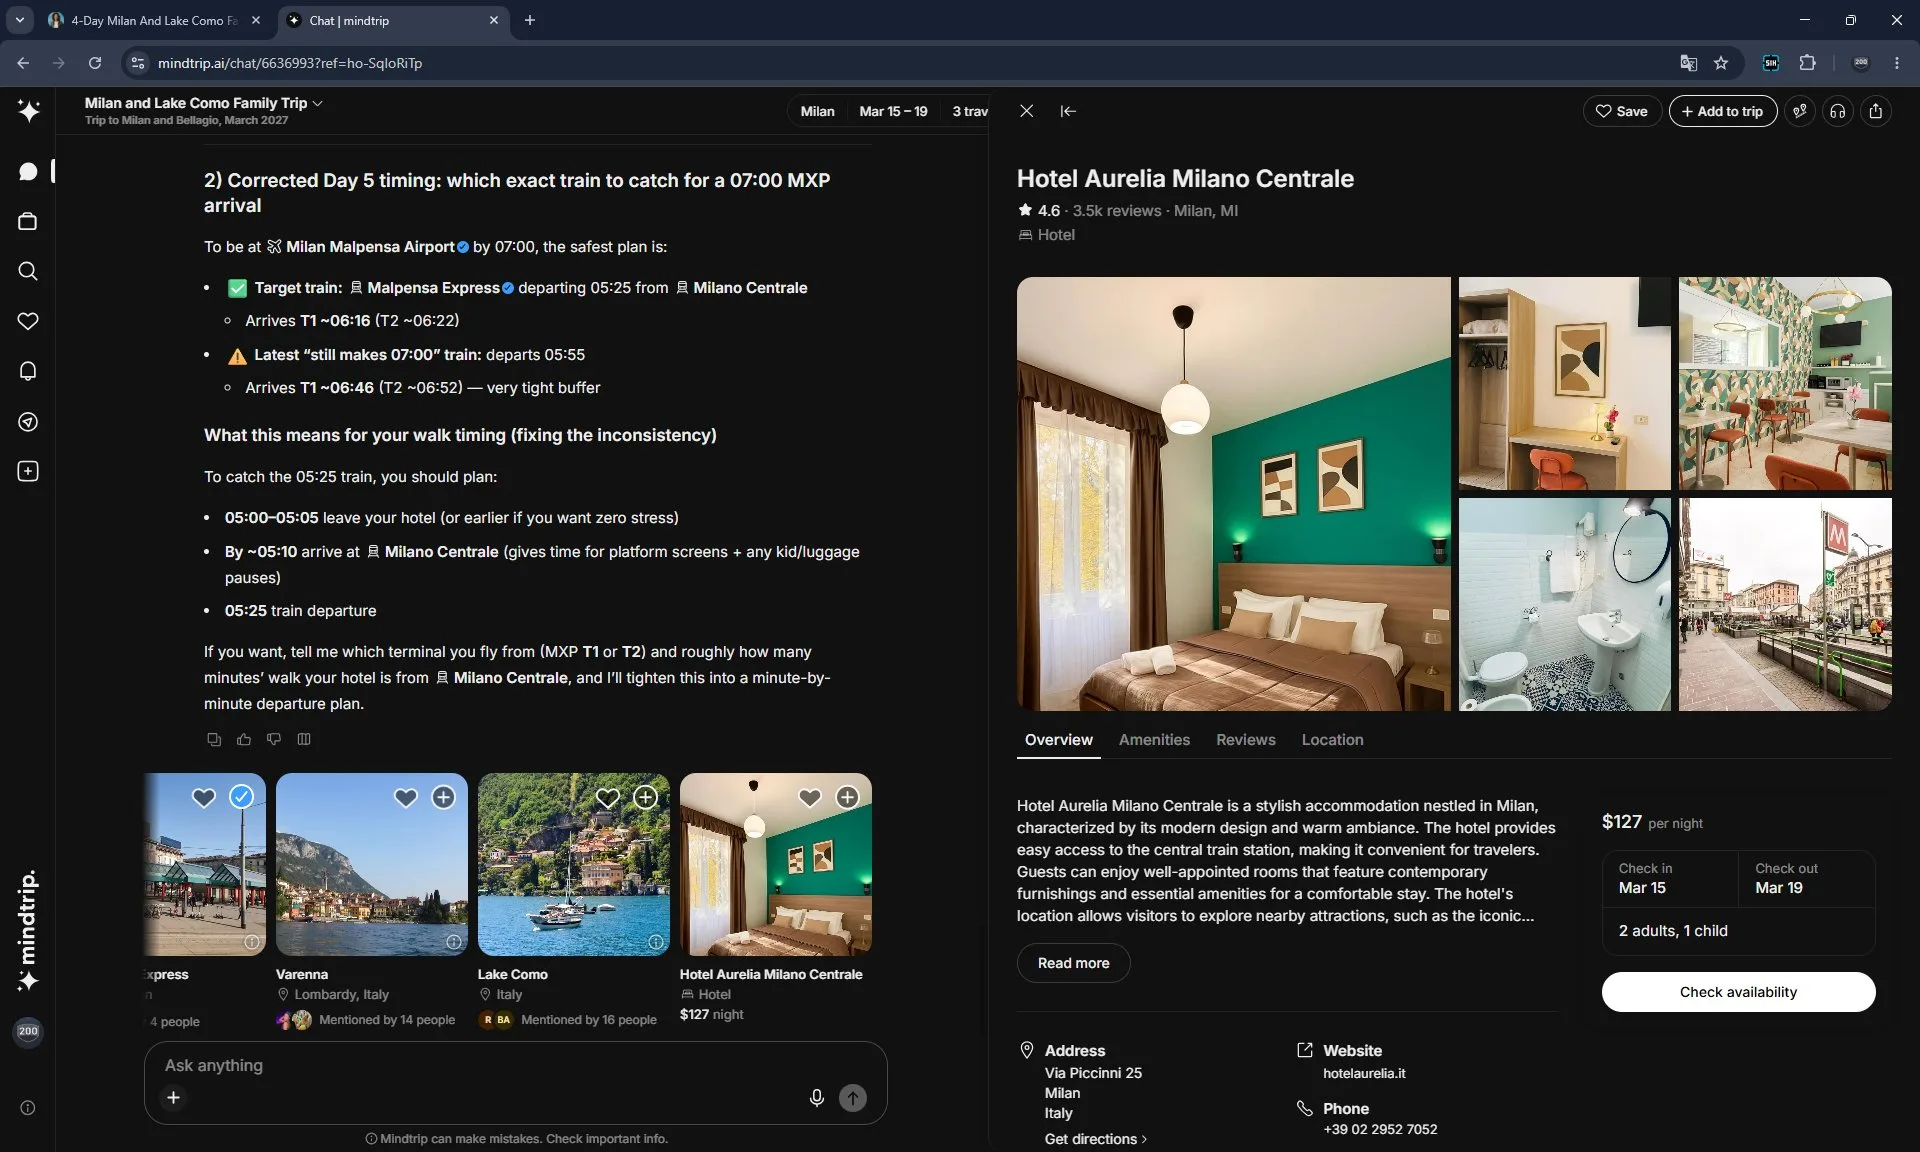Change the Check in date Mar 15

pyautogui.click(x=1670, y=878)
